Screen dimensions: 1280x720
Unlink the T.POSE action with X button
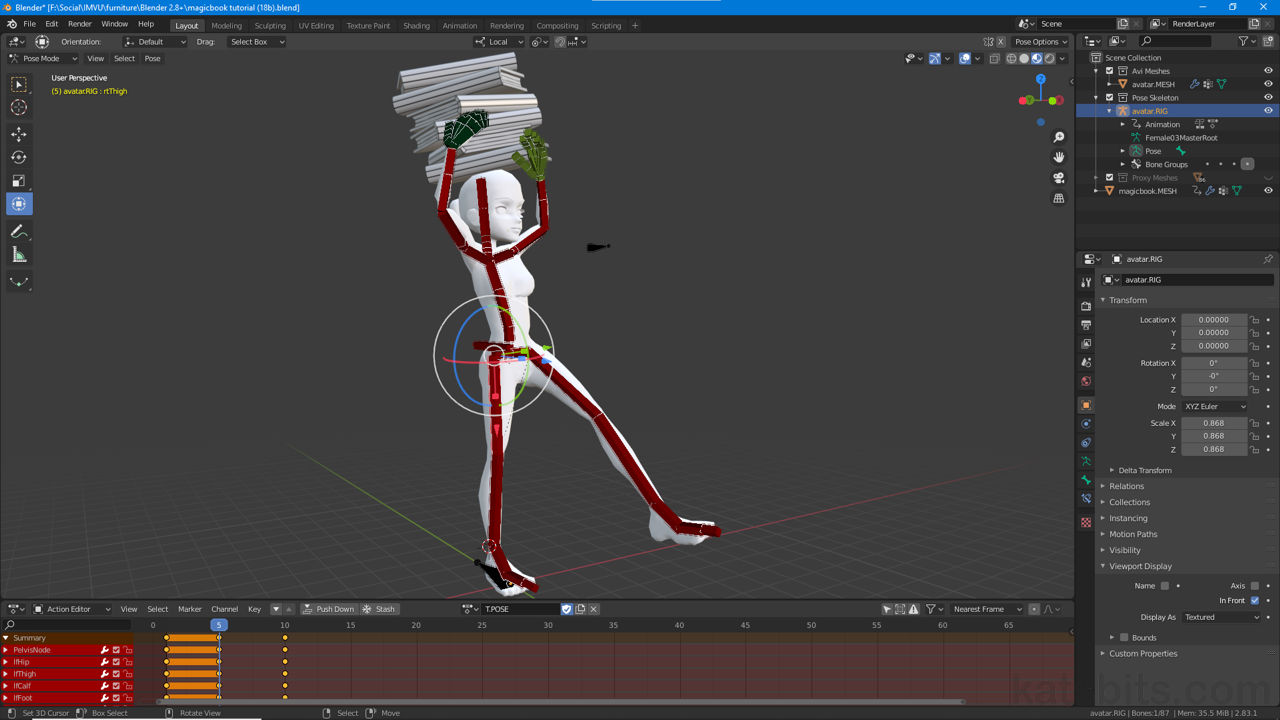[593, 609]
